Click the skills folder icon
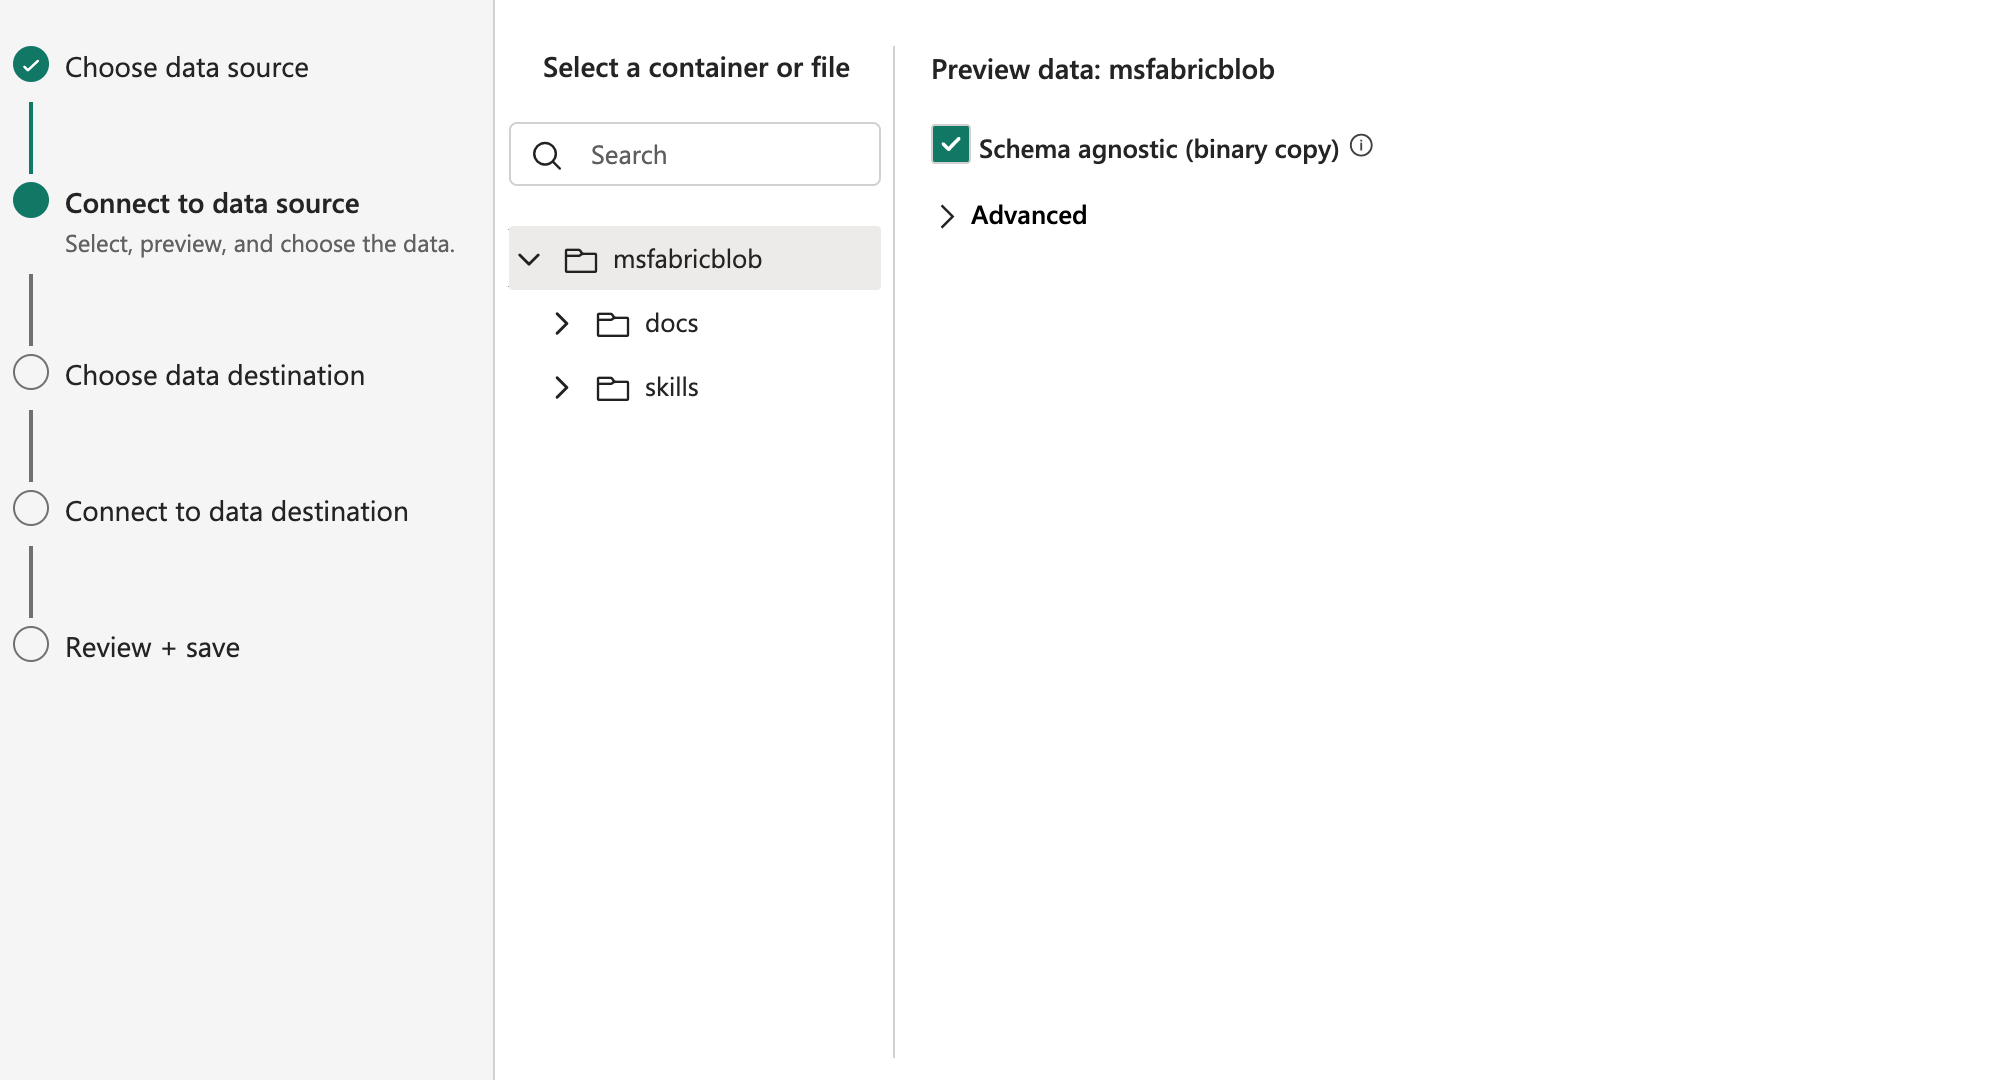The image size is (2000, 1080). click(x=613, y=388)
